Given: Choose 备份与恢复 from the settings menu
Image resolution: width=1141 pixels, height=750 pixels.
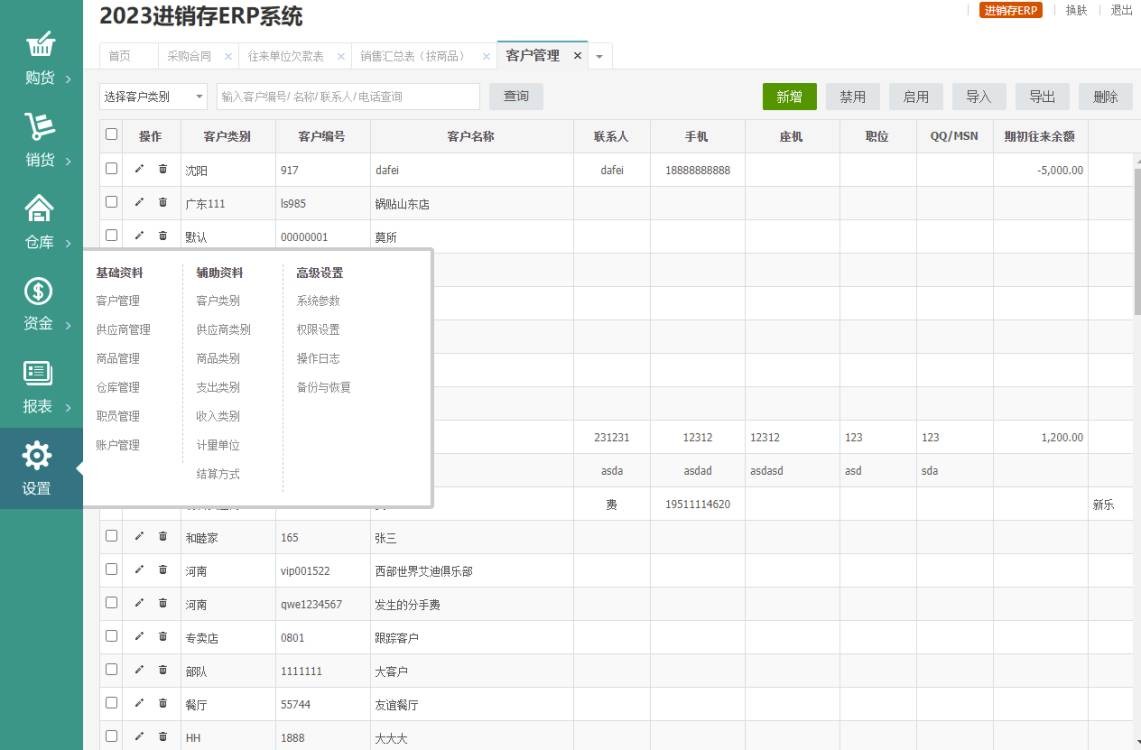Looking at the screenshot, I should click(324, 387).
